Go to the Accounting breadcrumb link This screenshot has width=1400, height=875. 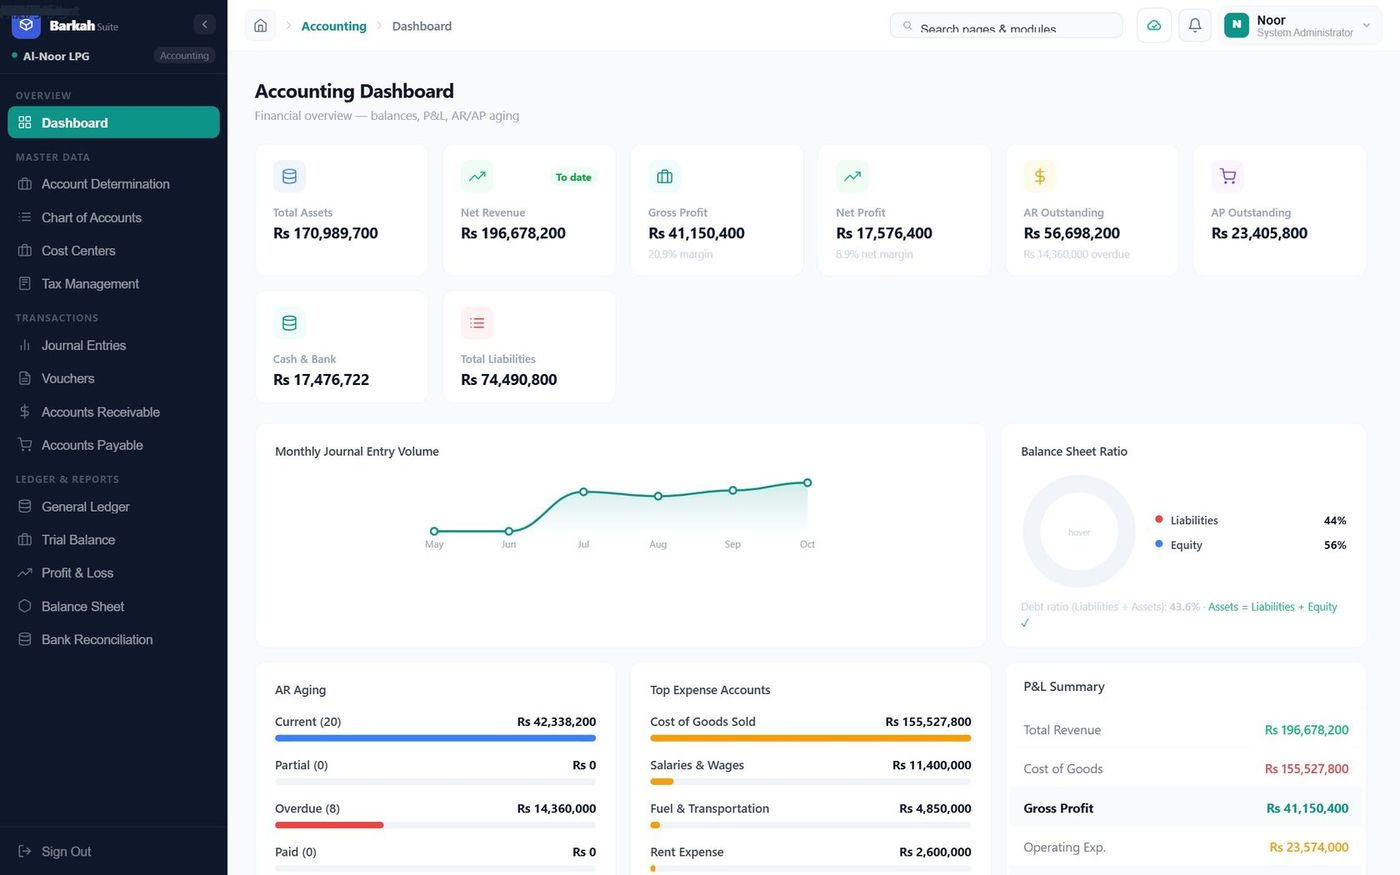click(334, 26)
